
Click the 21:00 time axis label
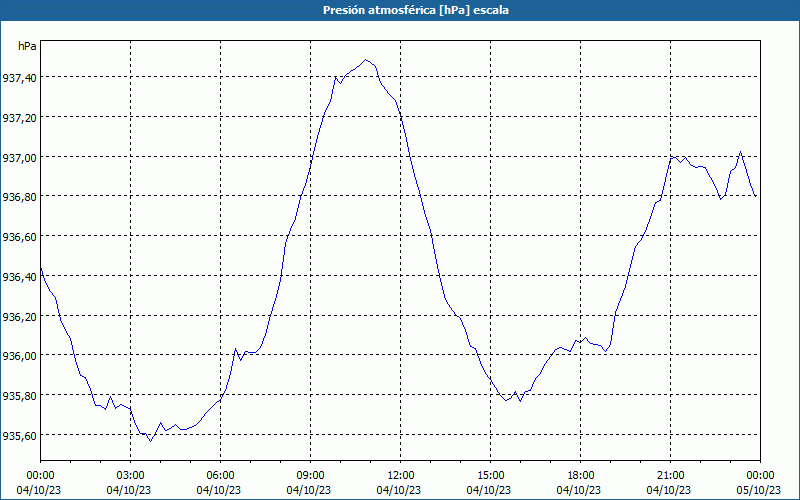tap(670, 476)
